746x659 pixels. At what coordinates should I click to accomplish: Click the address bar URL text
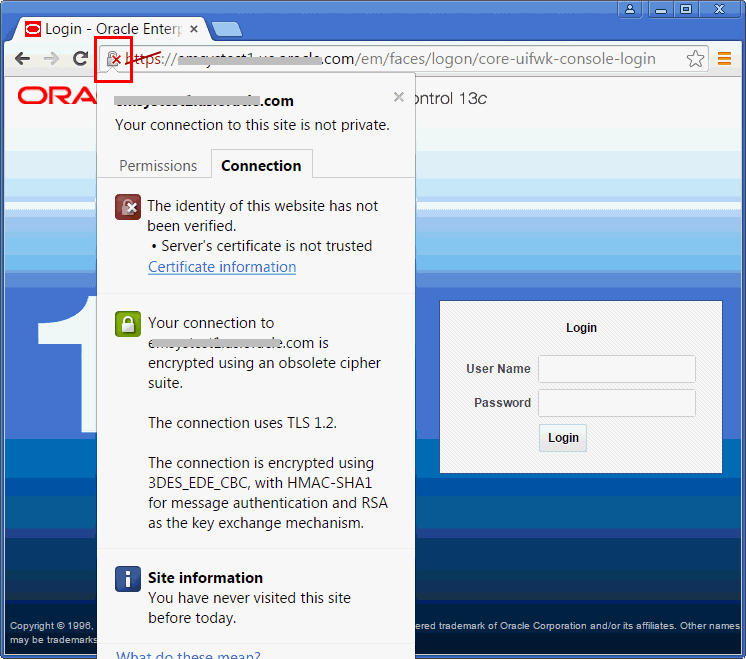click(x=390, y=59)
